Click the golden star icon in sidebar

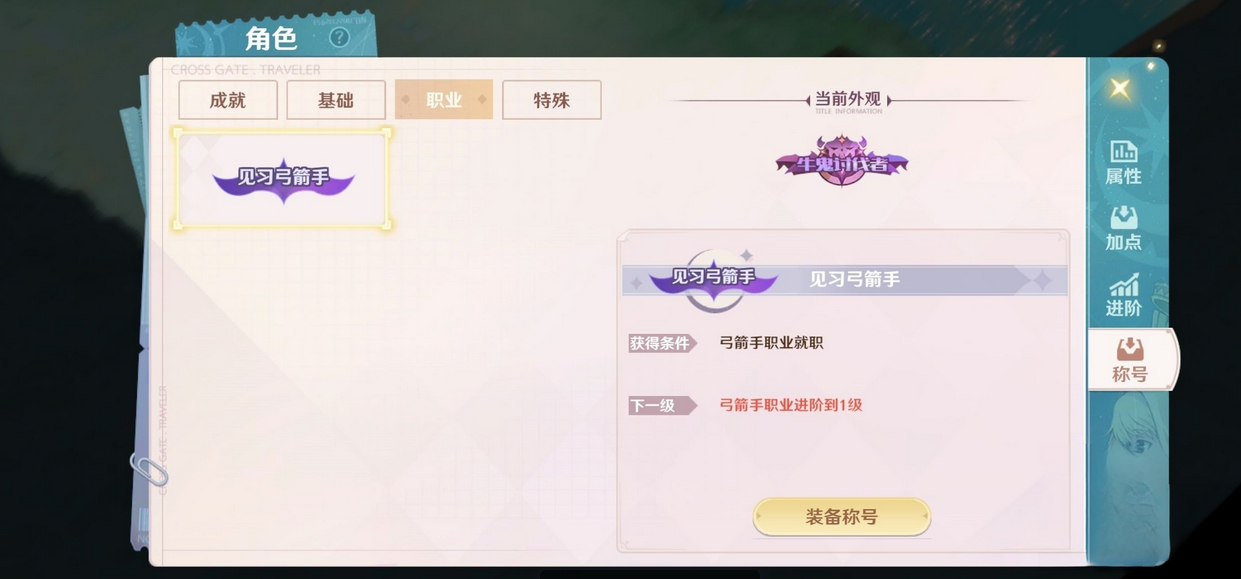1121,88
